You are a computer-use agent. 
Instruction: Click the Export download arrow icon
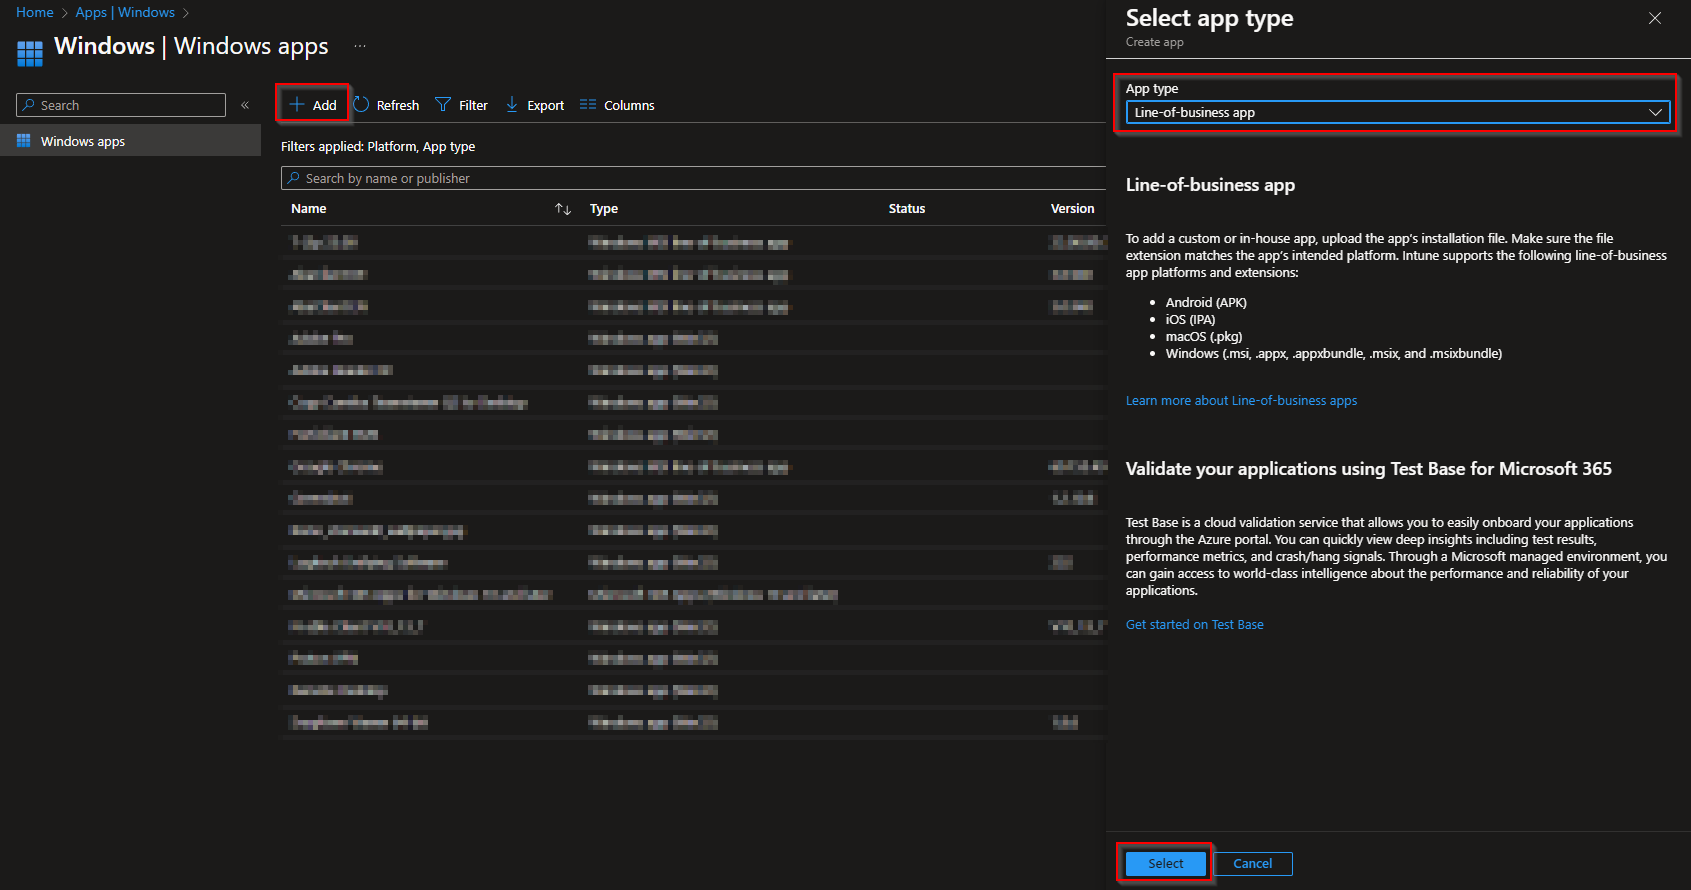512,105
